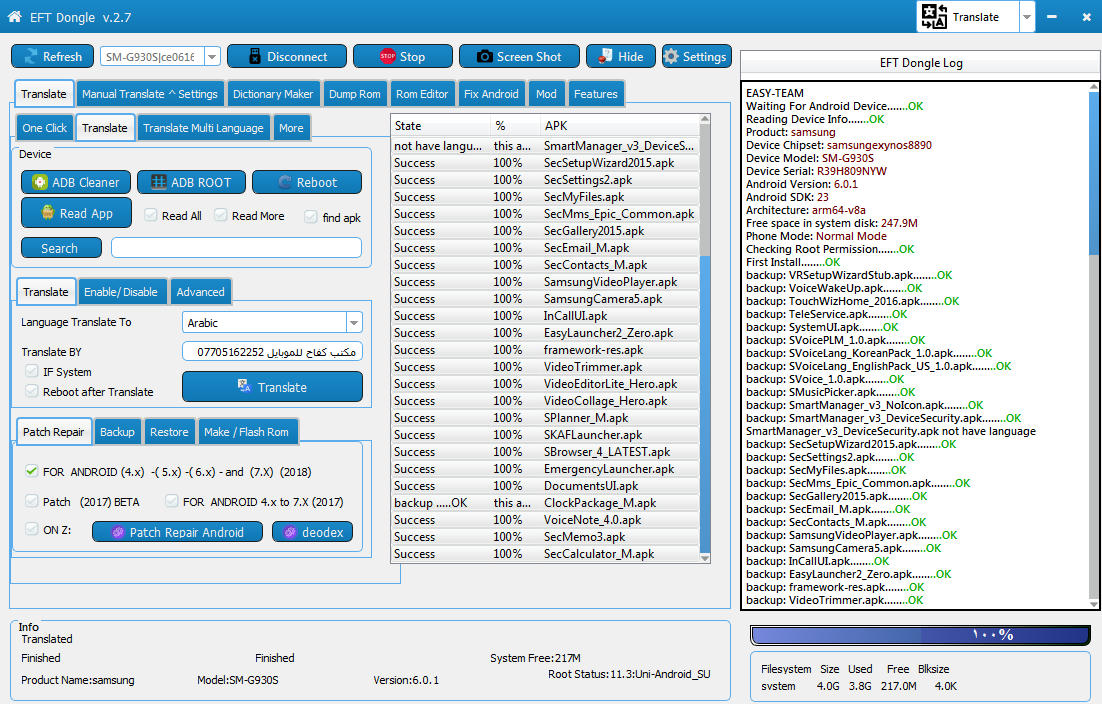The width and height of the screenshot is (1102, 704).
Task: Open Make / Flash Rom tab
Action: 246,431
